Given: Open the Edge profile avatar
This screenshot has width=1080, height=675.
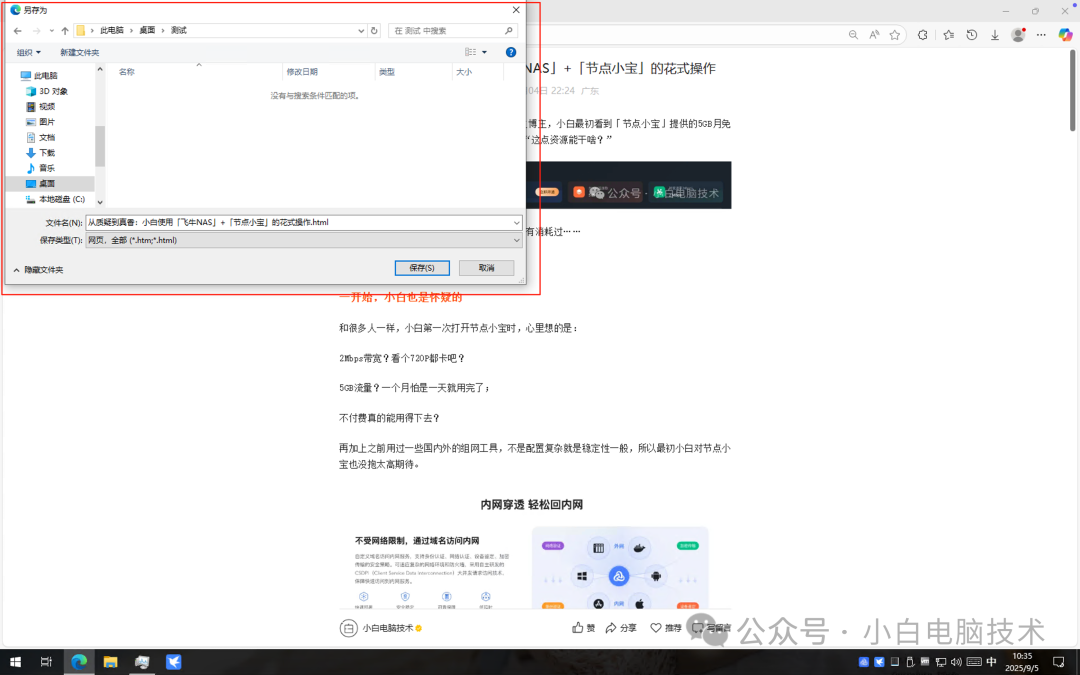Looking at the screenshot, I should pyautogui.click(x=1018, y=34).
